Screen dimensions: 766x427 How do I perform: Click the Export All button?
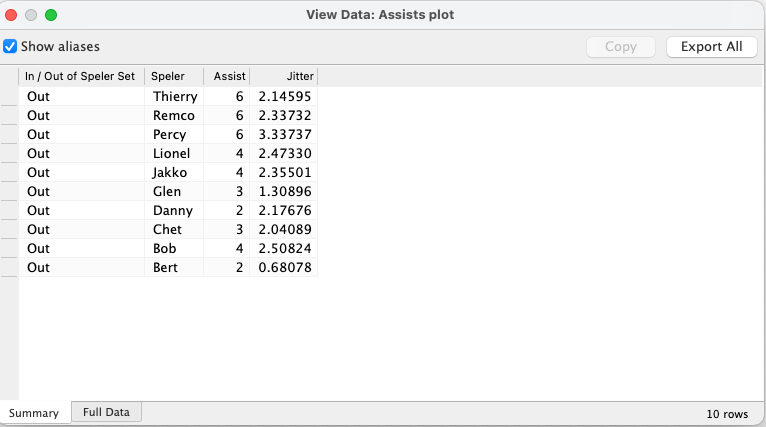click(711, 47)
